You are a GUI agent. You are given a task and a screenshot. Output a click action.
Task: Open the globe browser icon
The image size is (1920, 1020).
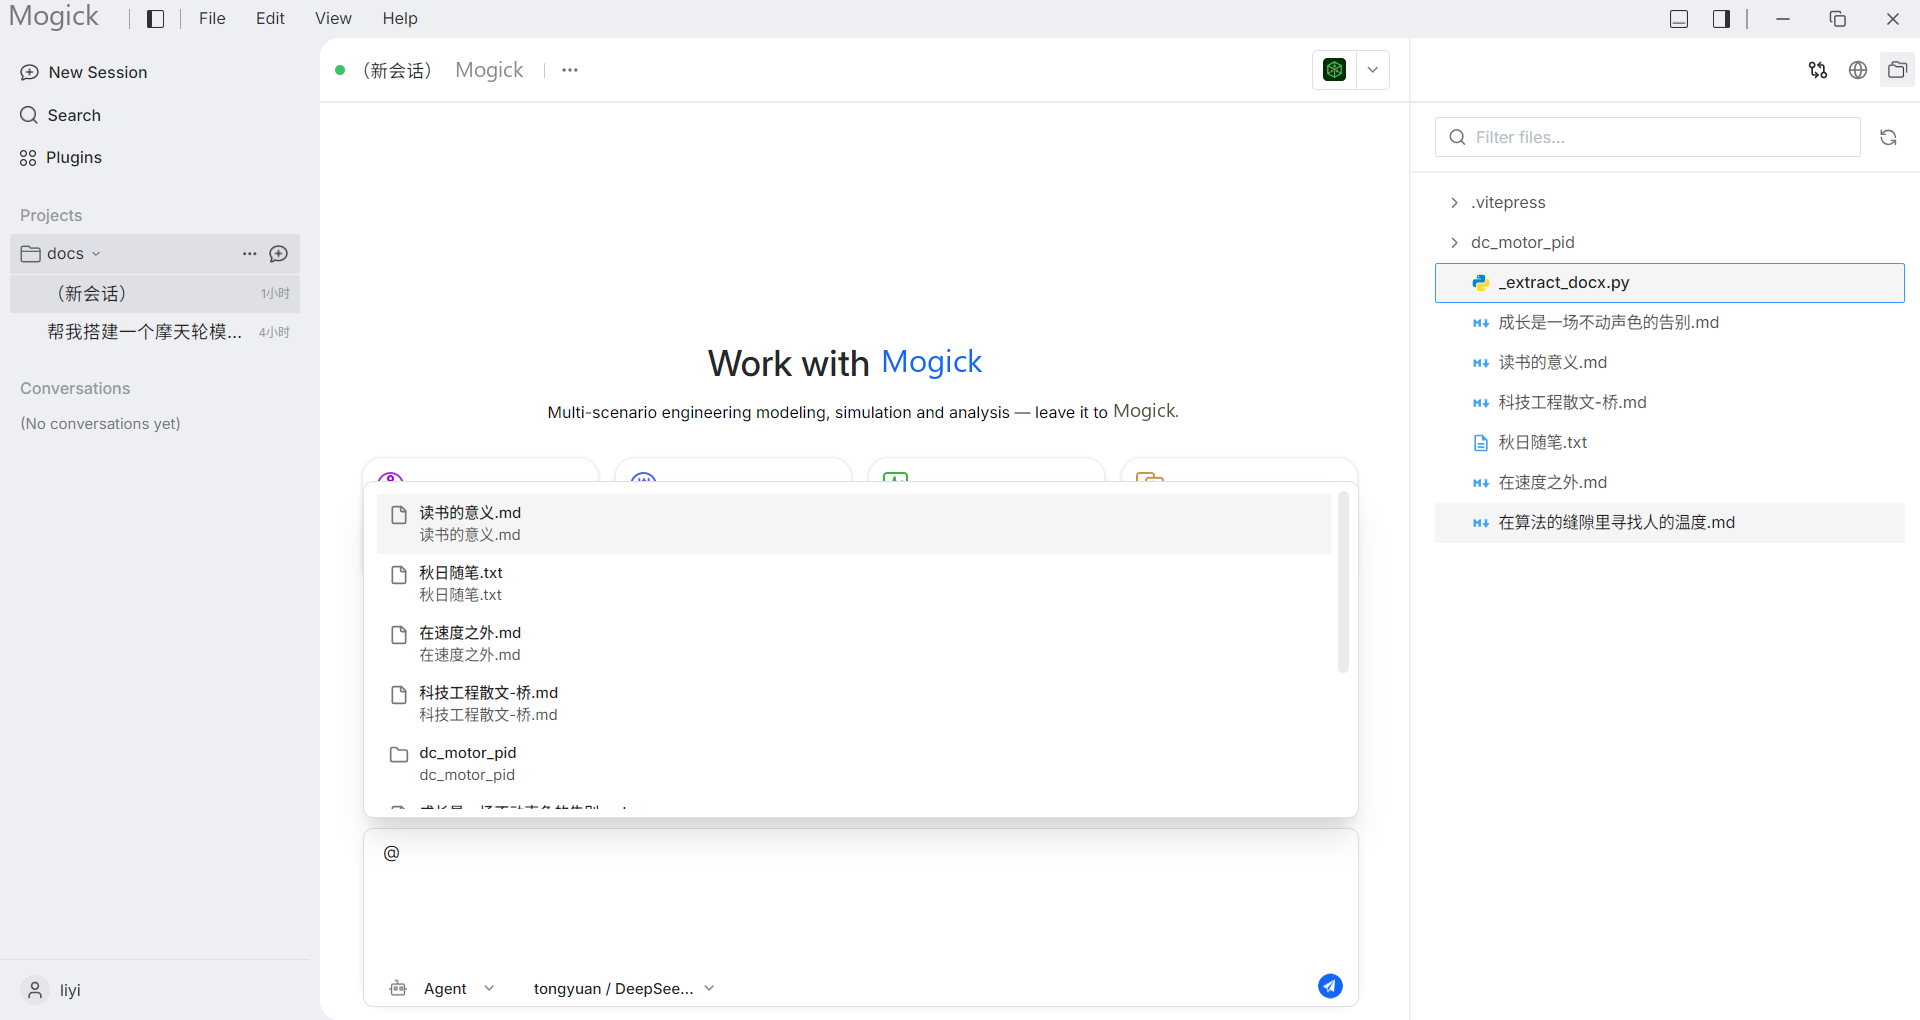tap(1858, 70)
